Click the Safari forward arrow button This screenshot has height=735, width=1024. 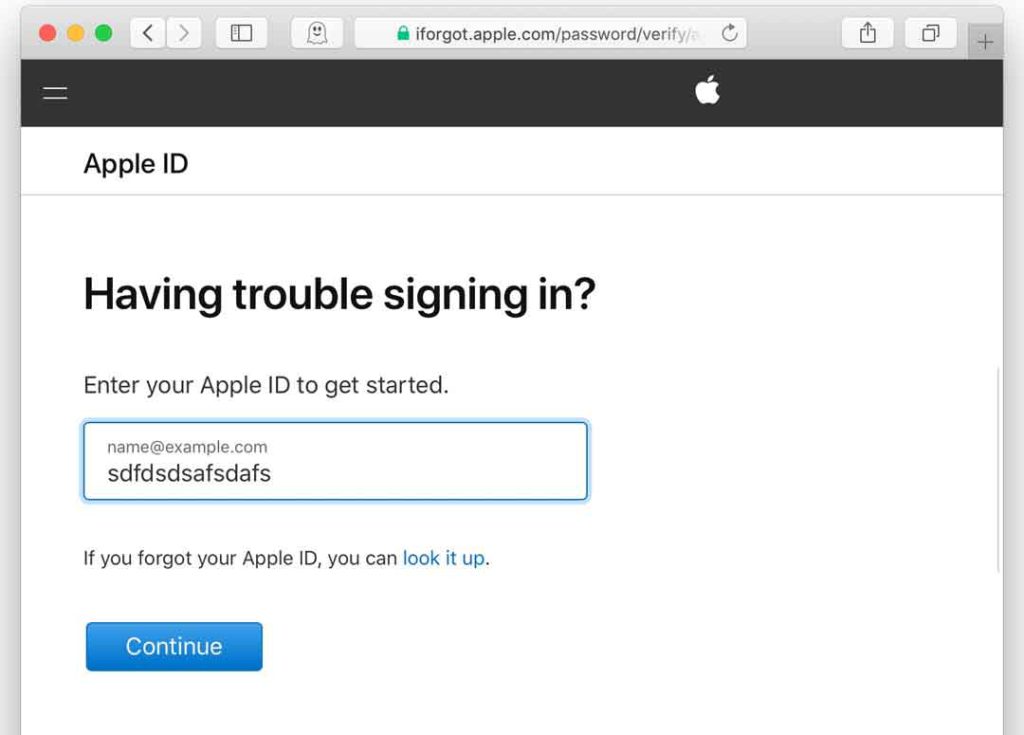click(183, 33)
